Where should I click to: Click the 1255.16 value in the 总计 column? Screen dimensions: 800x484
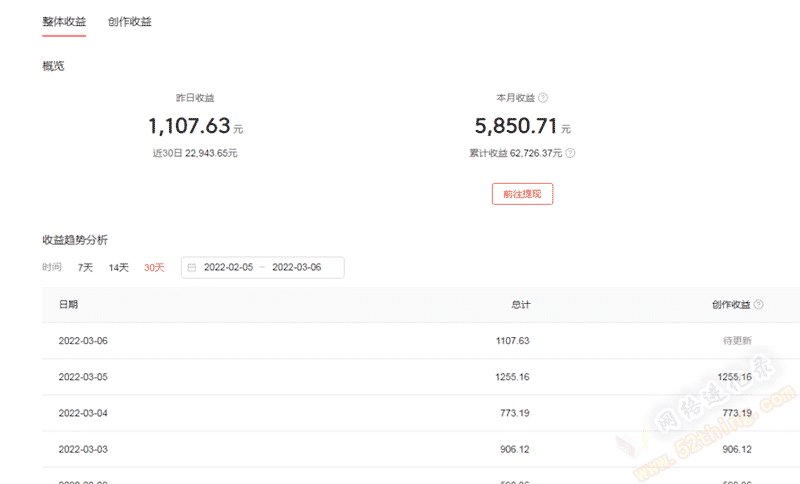(512, 377)
